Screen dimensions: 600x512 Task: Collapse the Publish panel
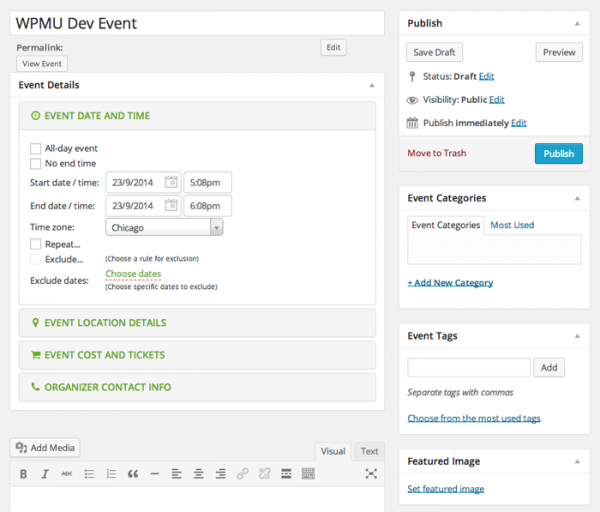[577, 24]
